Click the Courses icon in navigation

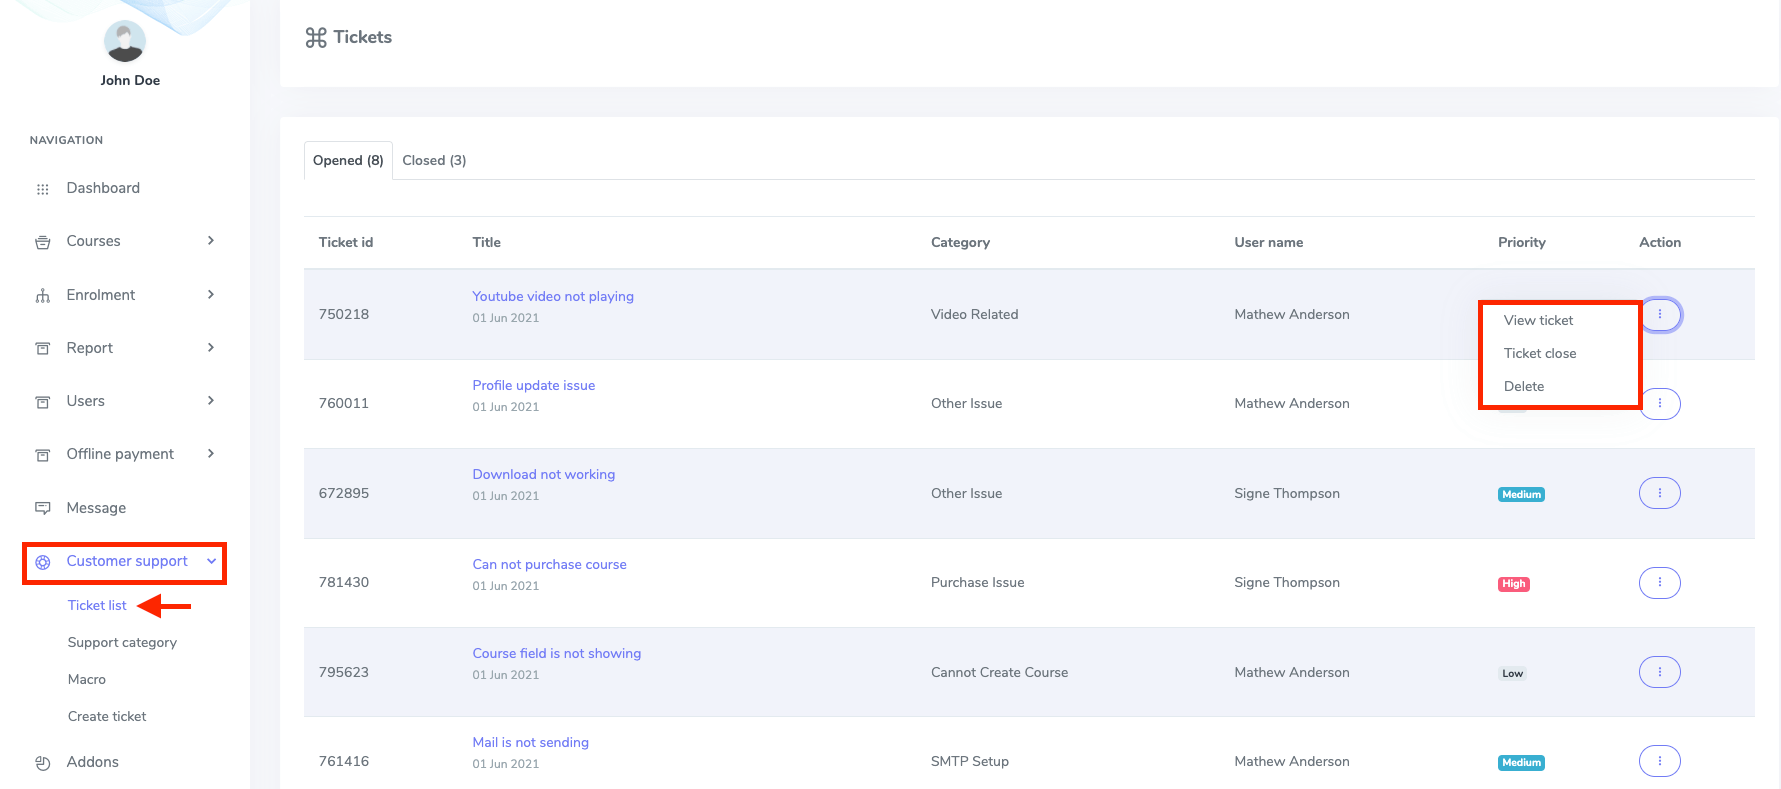42,242
